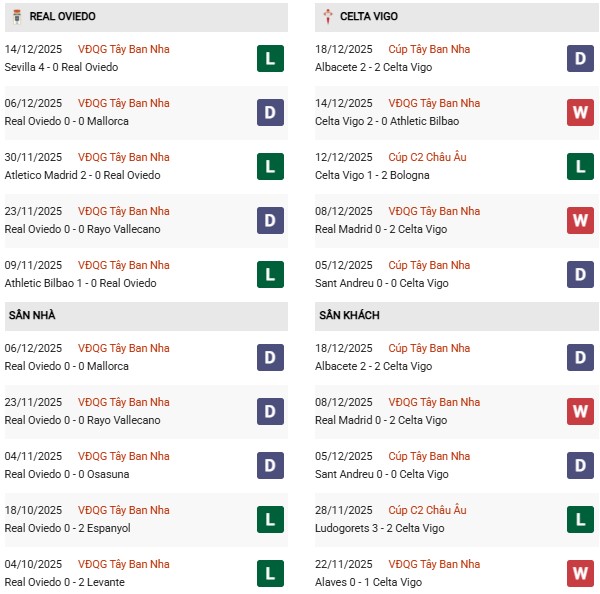Select the SÂN NHÀ section header
600x594 pixels.
point(32,315)
